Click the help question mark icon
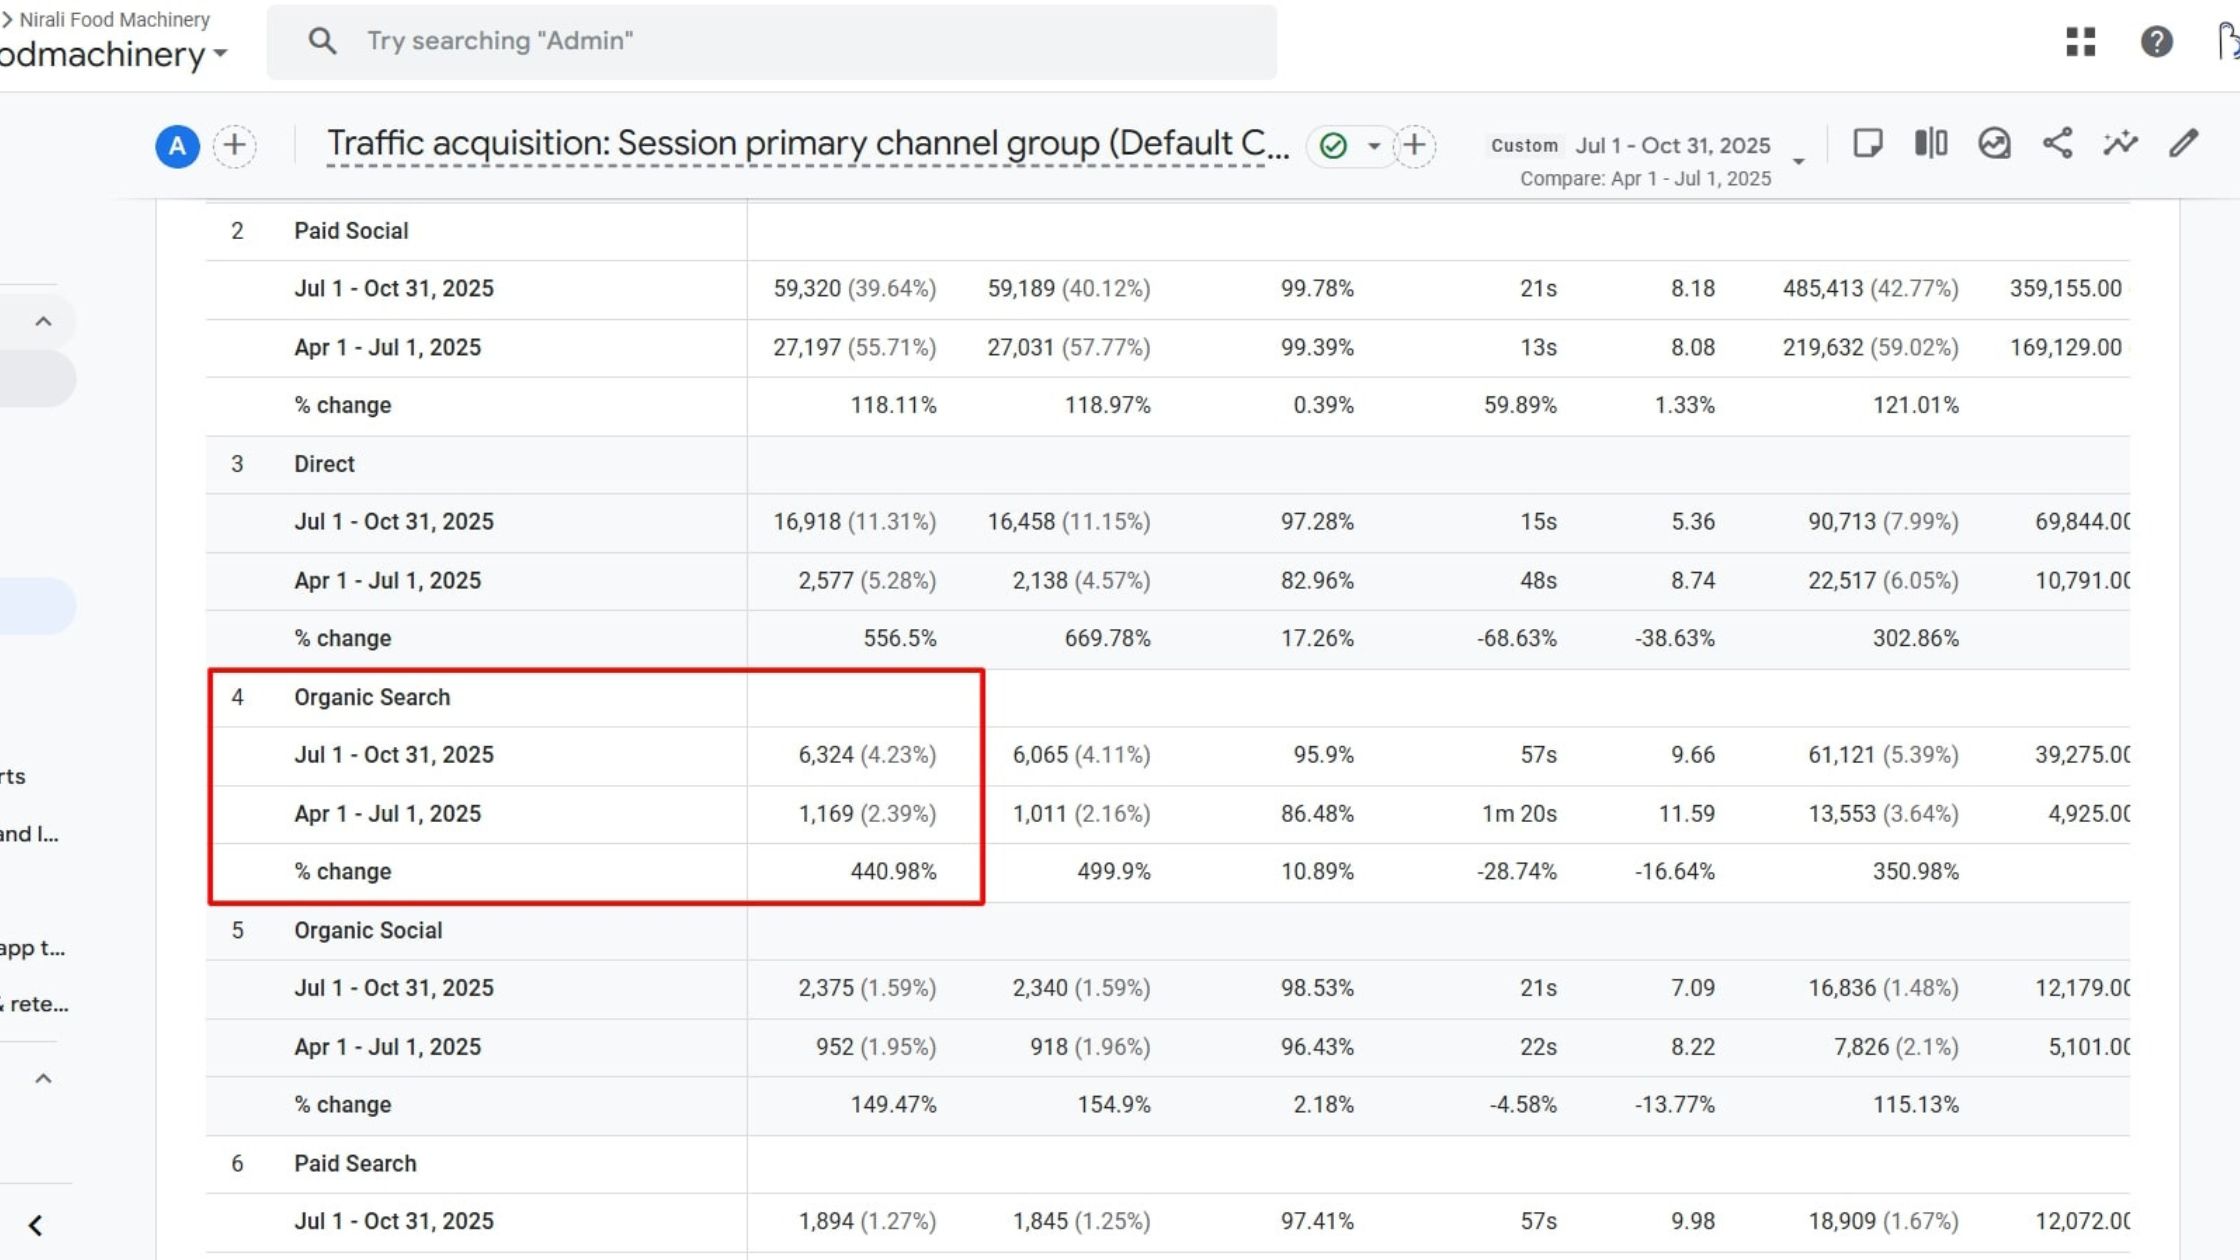 click(x=2156, y=41)
